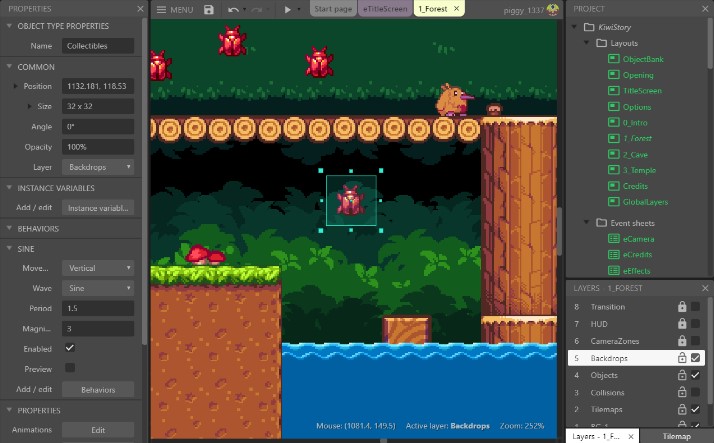Click the Opacity value field
This screenshot has height=443, width=714.
(98, 147)
